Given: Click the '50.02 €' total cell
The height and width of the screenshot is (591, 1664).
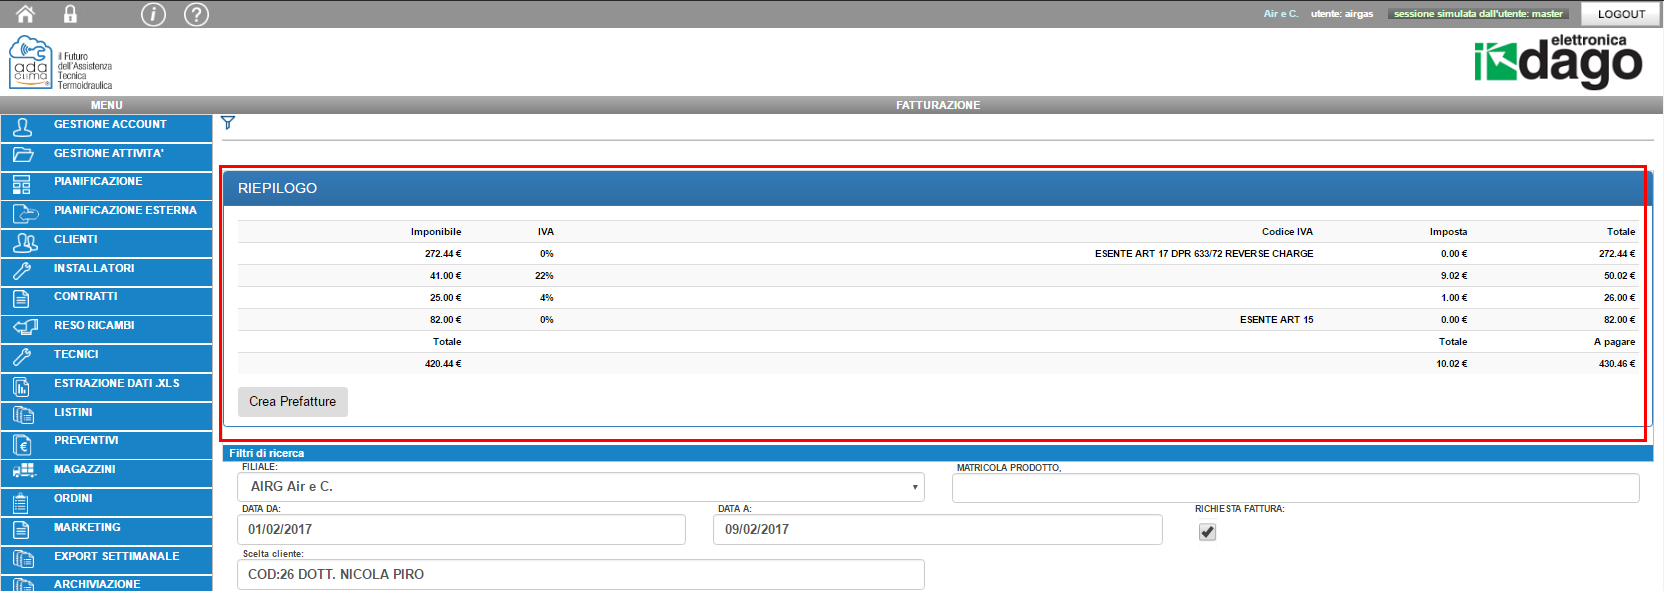Looking at the screenshot, I should (1620, 276).
